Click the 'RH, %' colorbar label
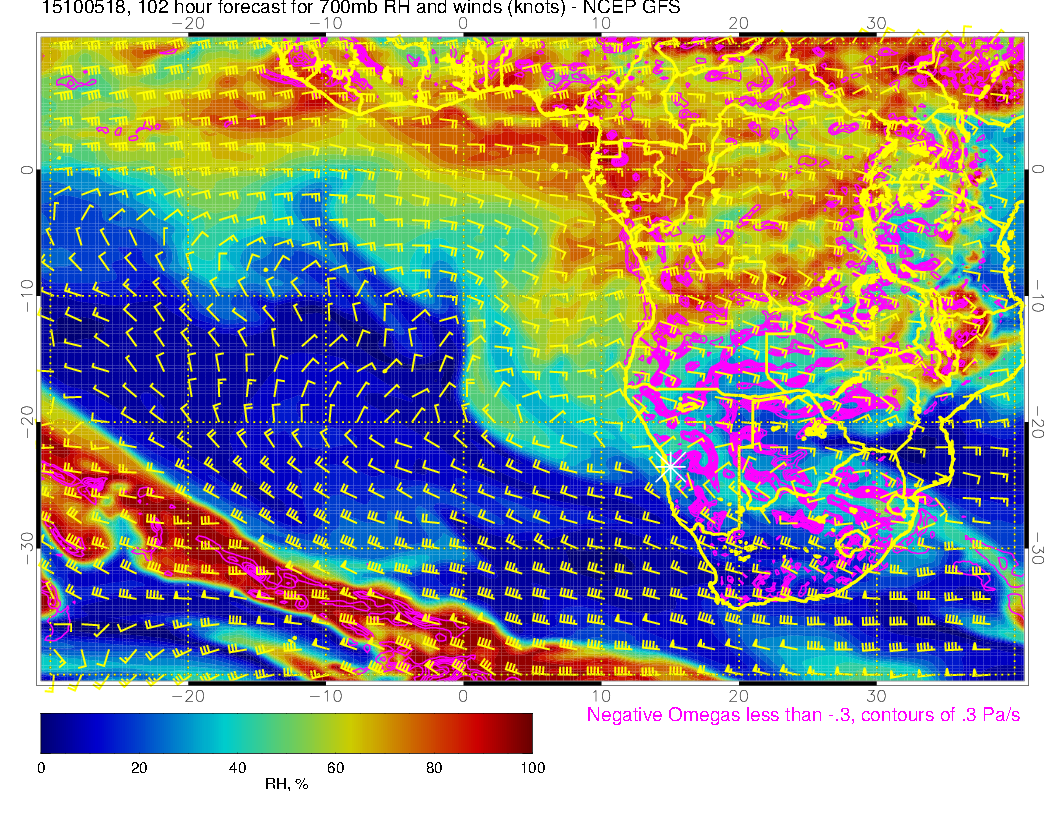This screenshot has height=816, width=1056. tap(286, 784)
